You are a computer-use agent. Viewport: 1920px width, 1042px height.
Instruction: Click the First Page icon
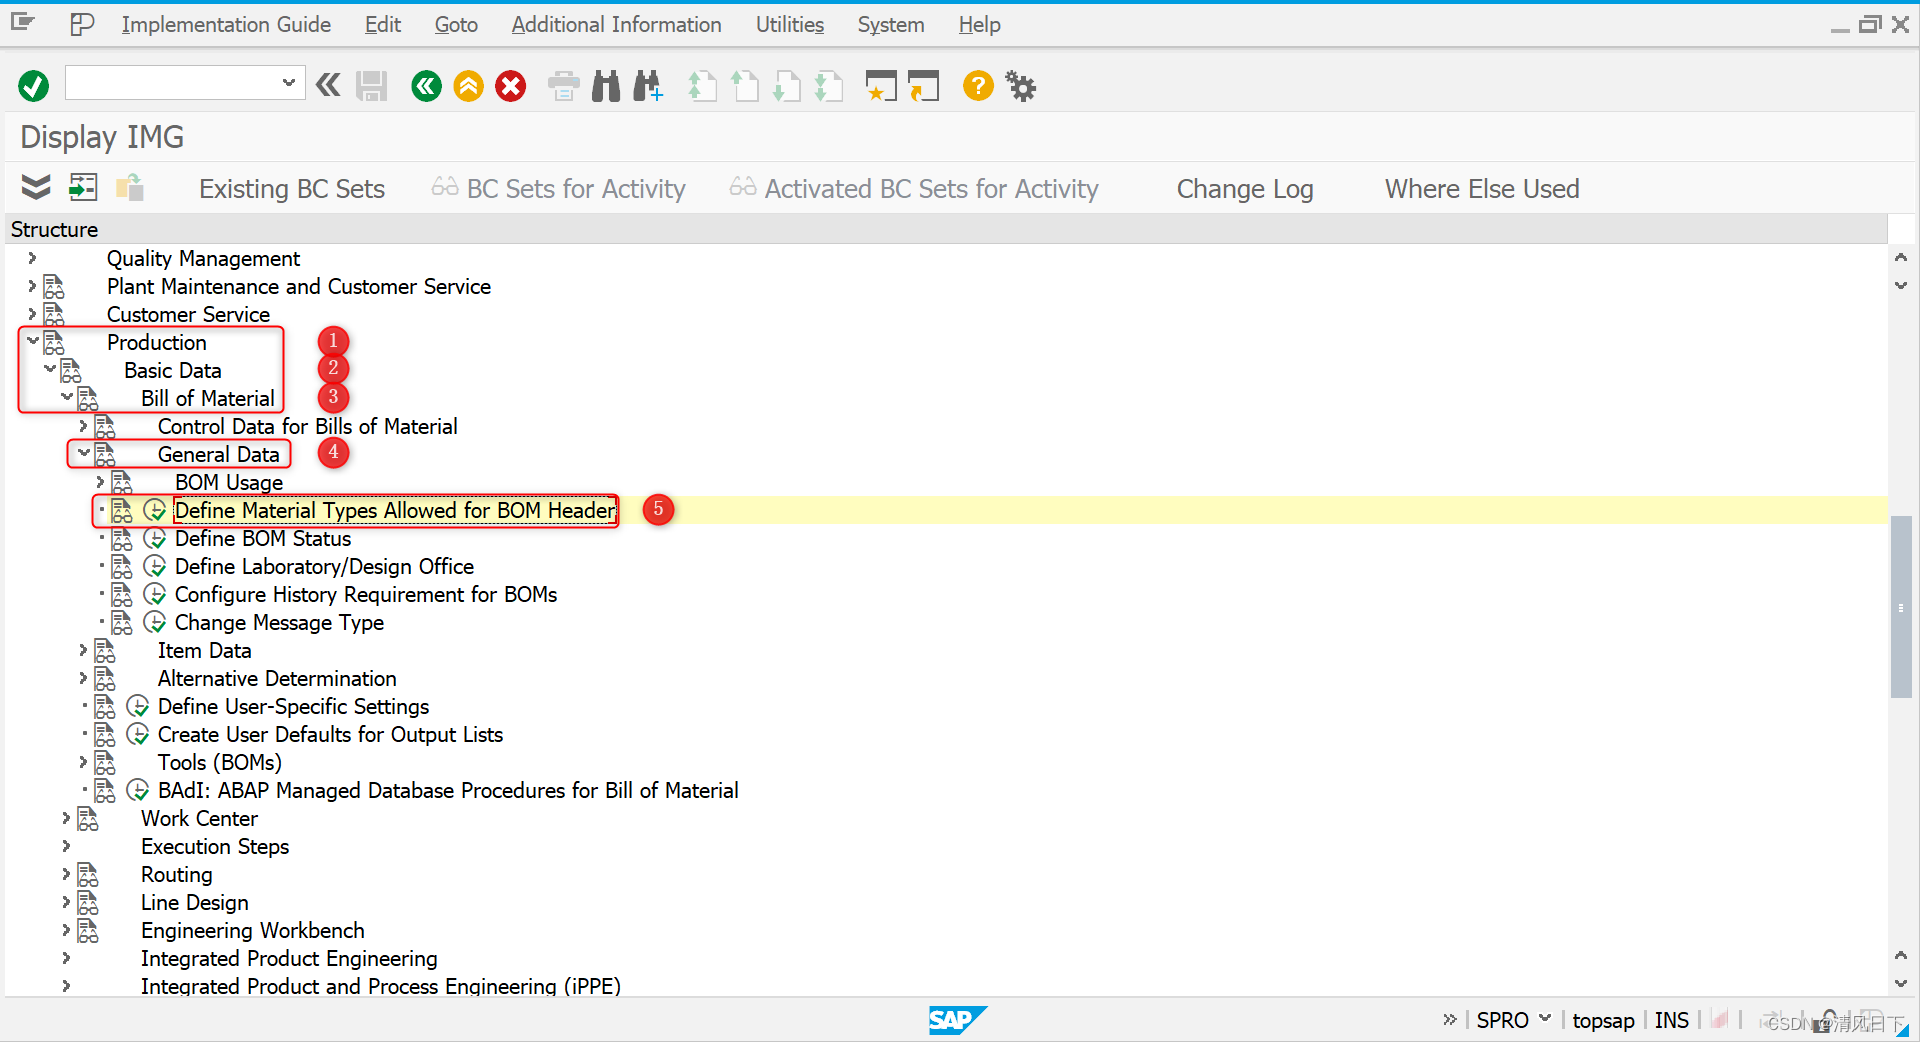702,86
